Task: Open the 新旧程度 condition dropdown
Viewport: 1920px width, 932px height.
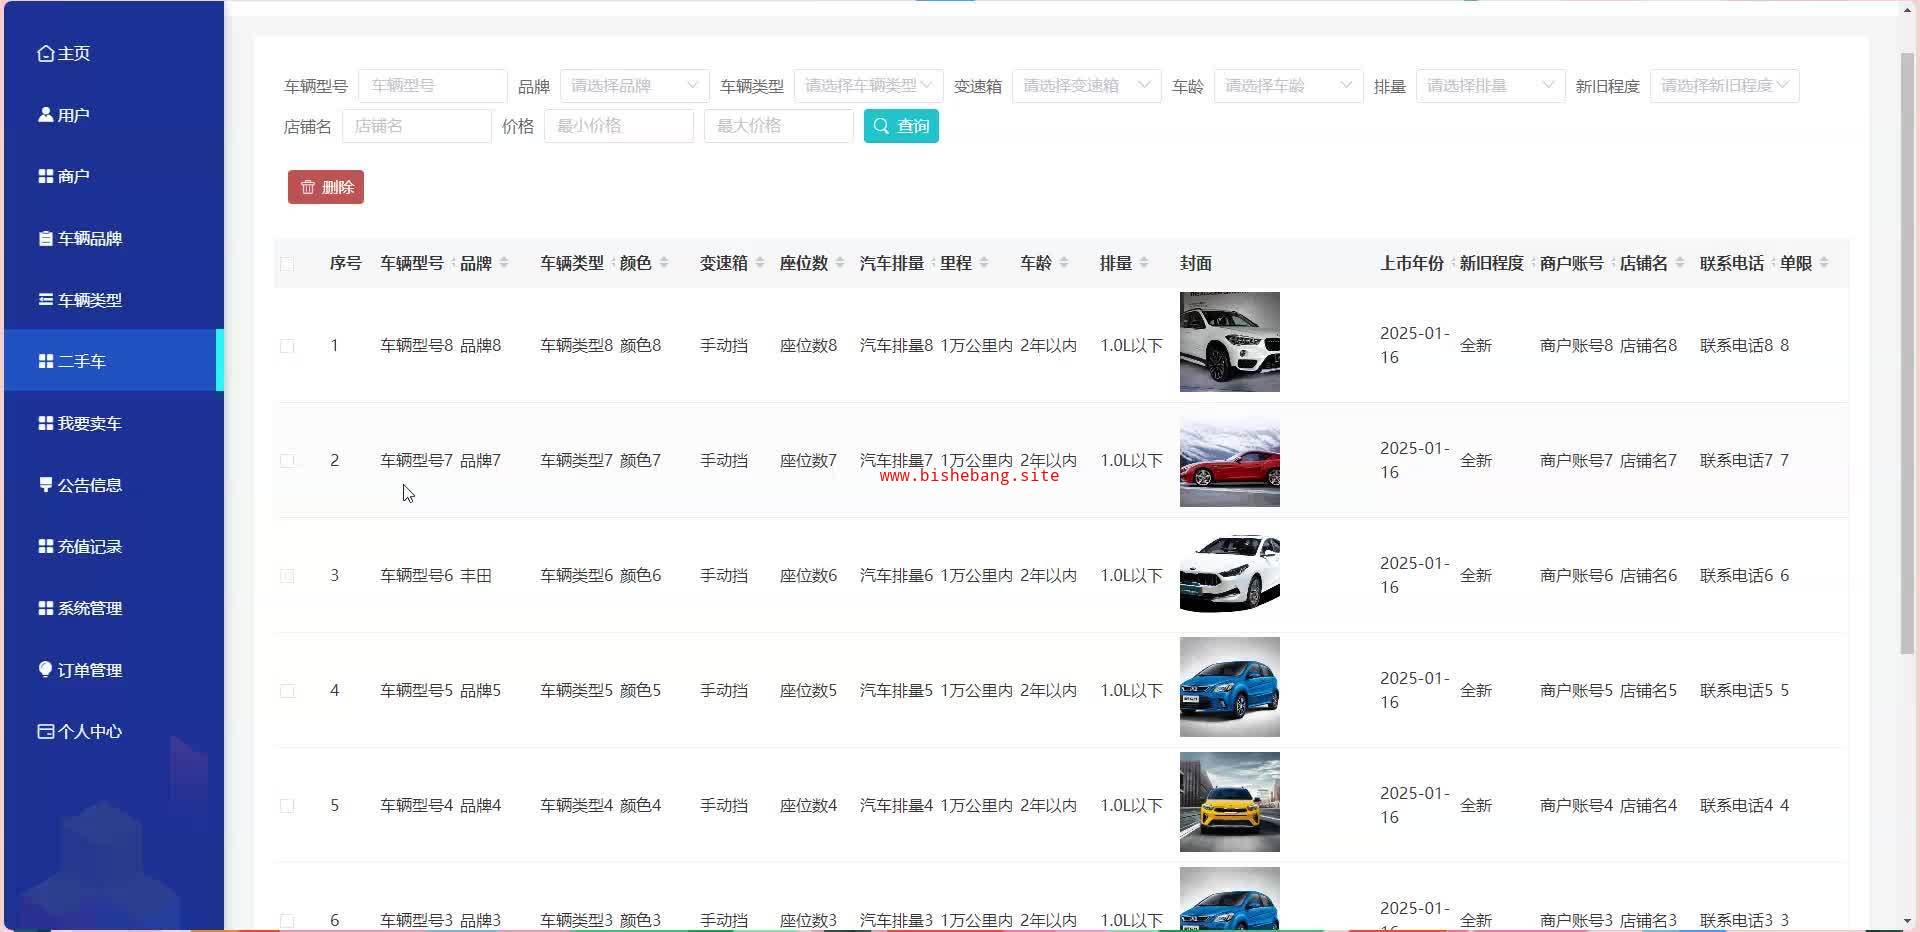Action: pyautogui.click(x=1724, y=86)
